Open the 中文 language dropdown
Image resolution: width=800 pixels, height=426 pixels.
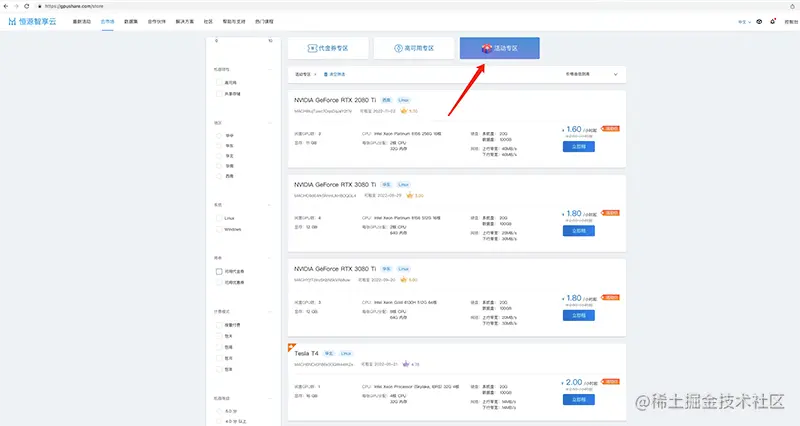[x=744, y=22]
